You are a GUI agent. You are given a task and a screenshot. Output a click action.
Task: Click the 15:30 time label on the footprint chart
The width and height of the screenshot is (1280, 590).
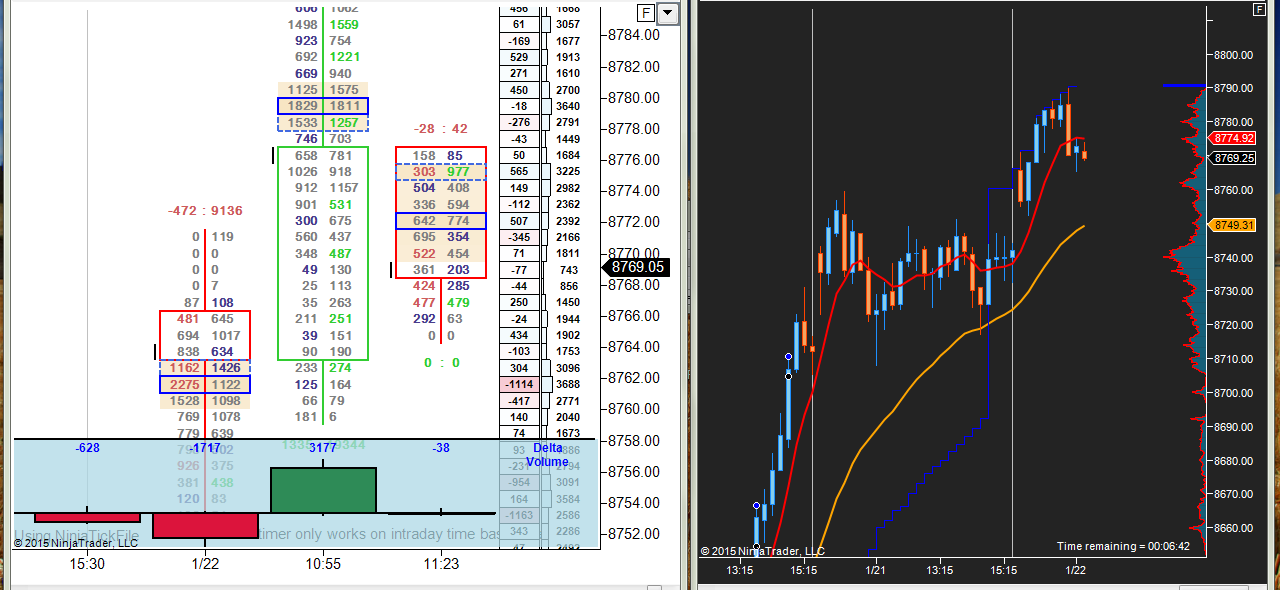(87, 564)
